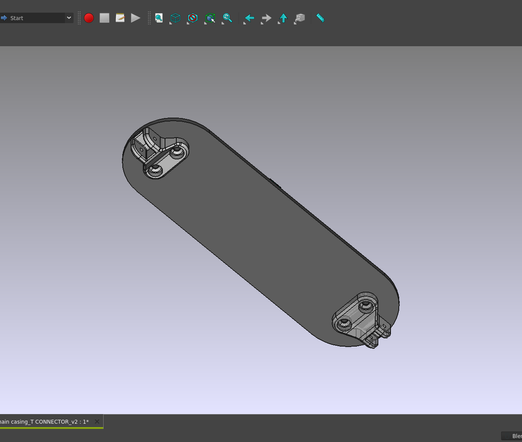Click the gray forward arrow selection icon
522x442 pixels.
tap(266, 18)
